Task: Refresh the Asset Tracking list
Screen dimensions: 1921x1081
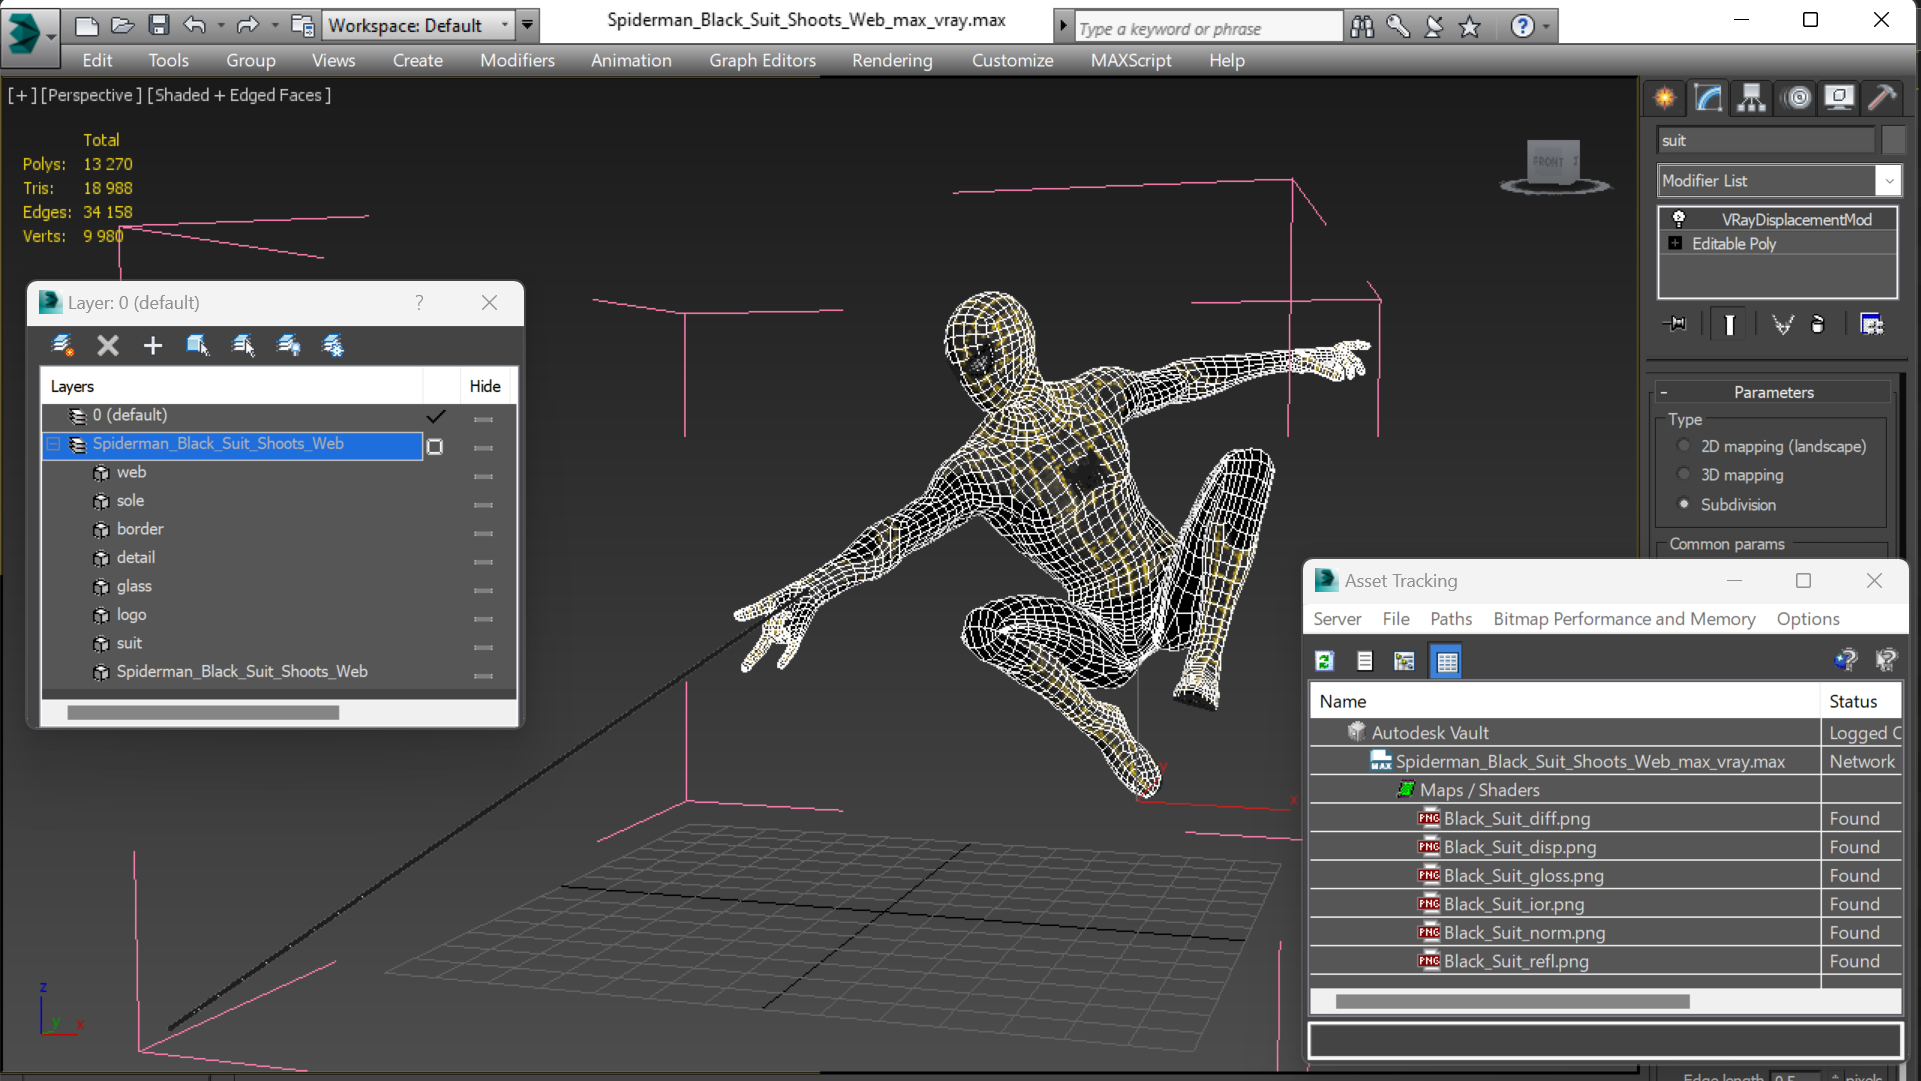Action: coord(1325,661)
